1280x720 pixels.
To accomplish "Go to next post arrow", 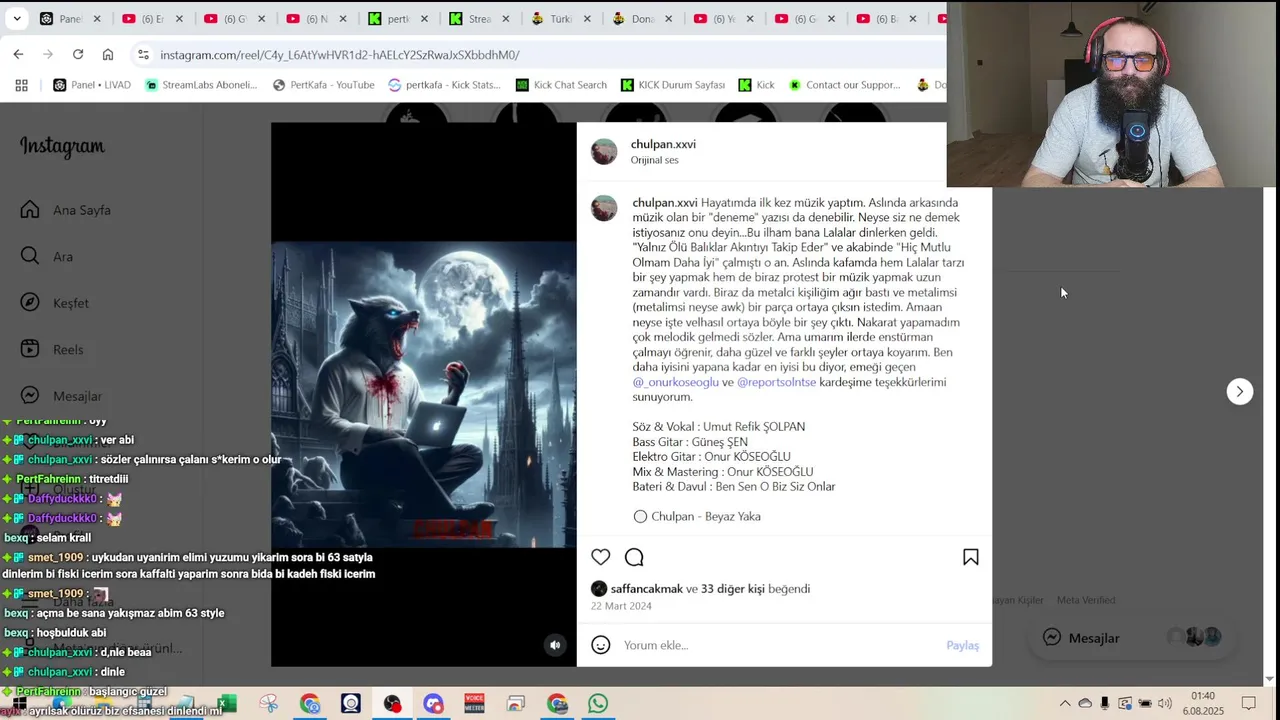I will coord(1239,391).
